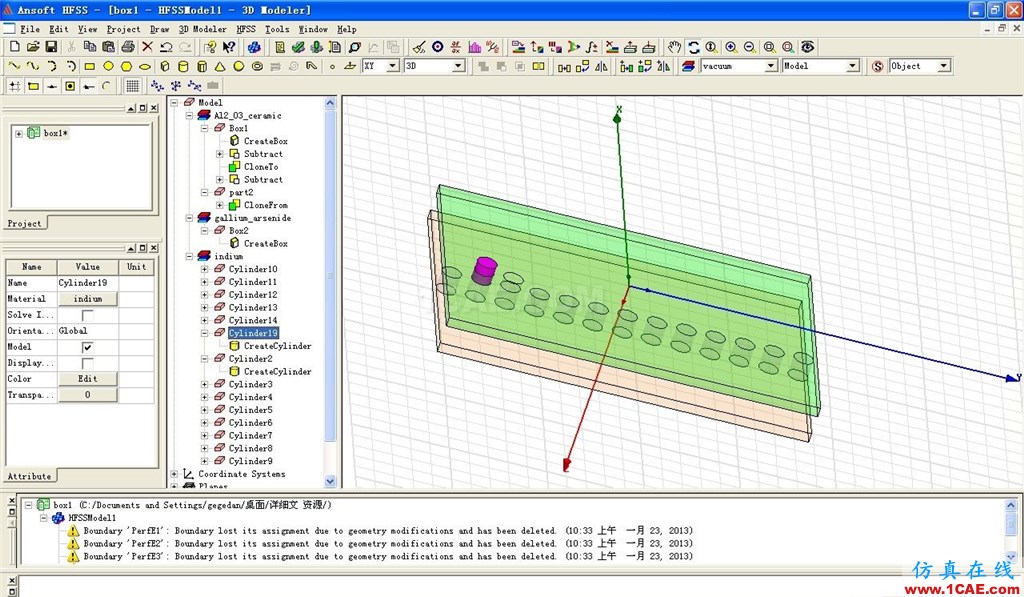Open the Draw menu
This screenshot has width=1024, height=597.
pyautogui.click(x=159, y=29)
